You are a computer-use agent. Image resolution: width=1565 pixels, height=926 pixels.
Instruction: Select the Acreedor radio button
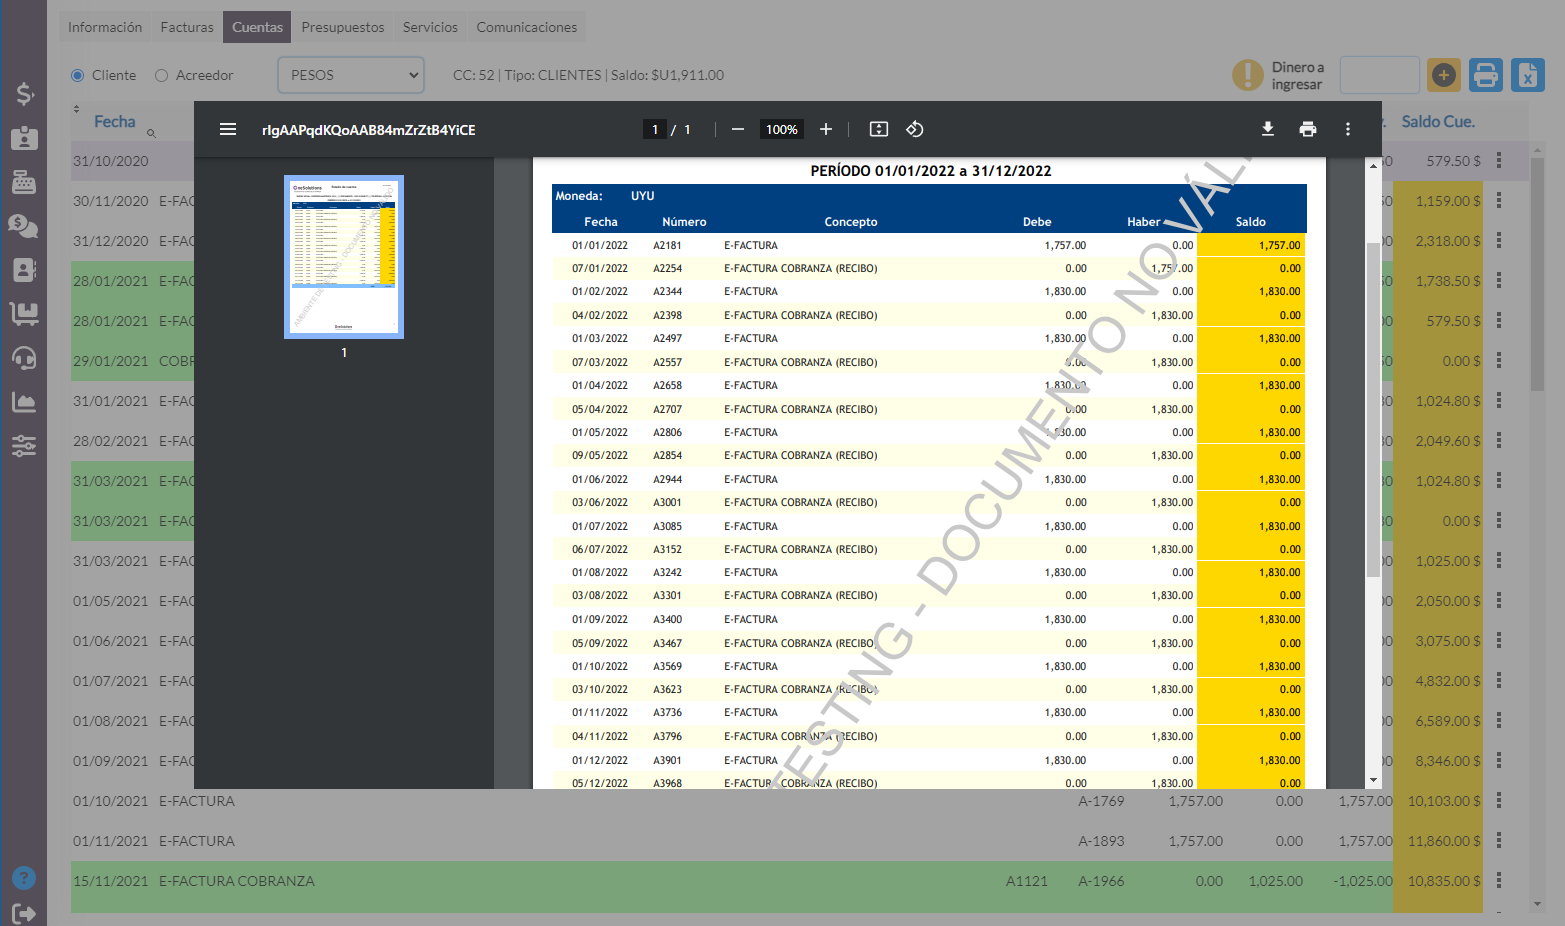point(162,75)
